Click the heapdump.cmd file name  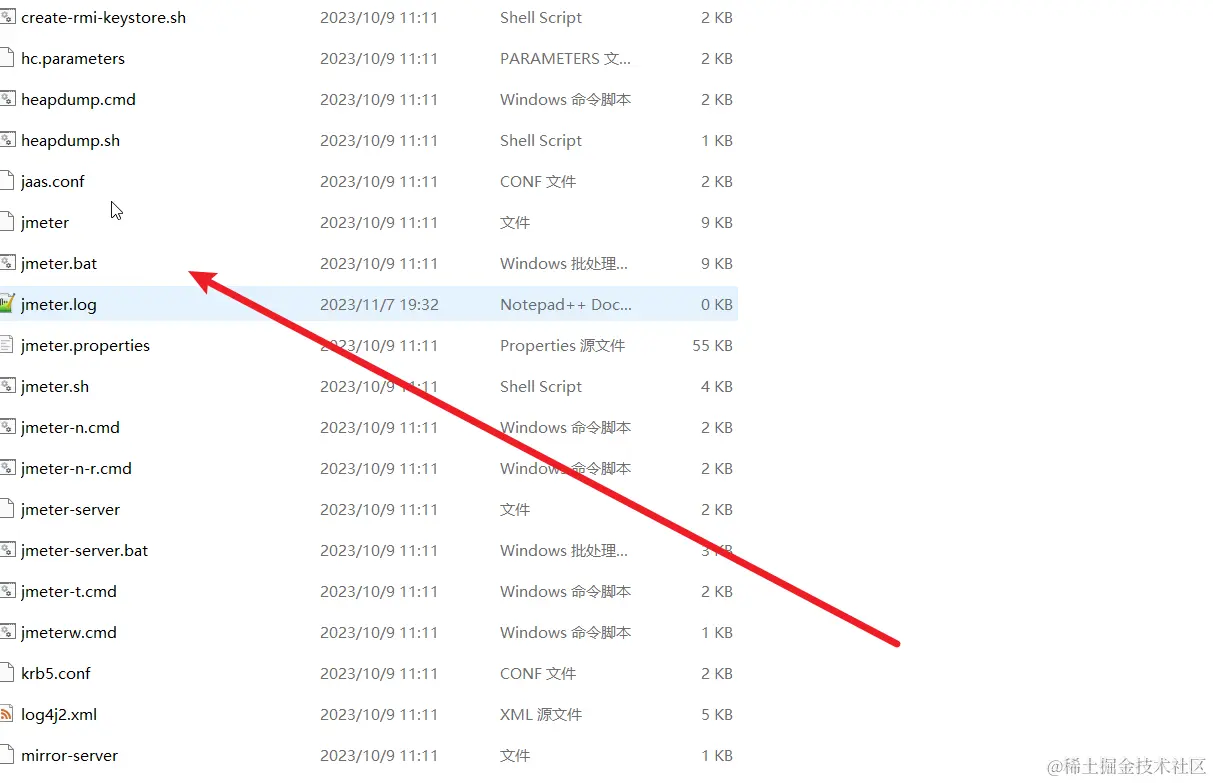78,100
